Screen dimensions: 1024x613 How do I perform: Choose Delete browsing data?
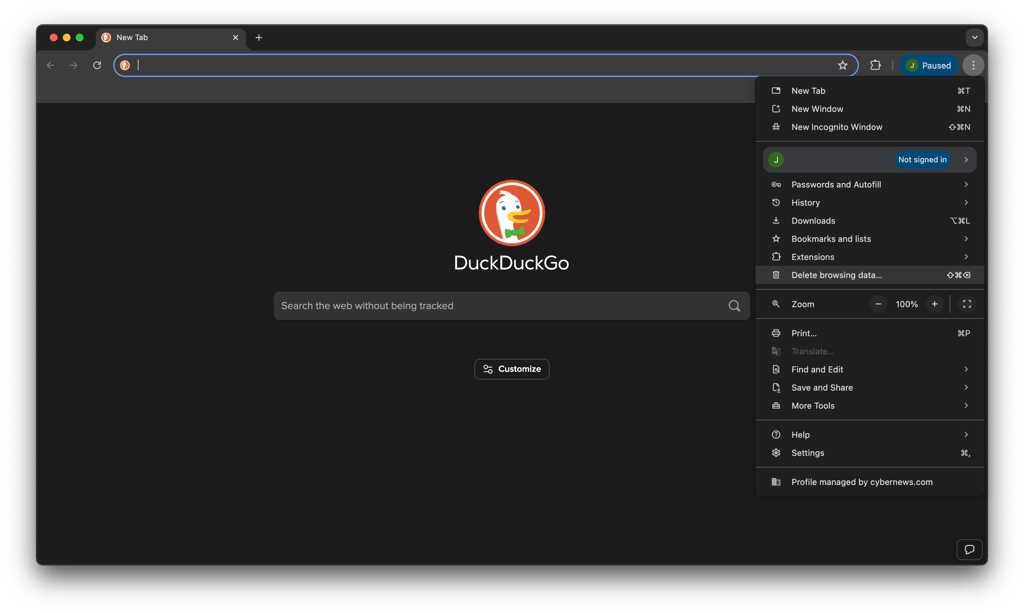click(x=870, y=275)
